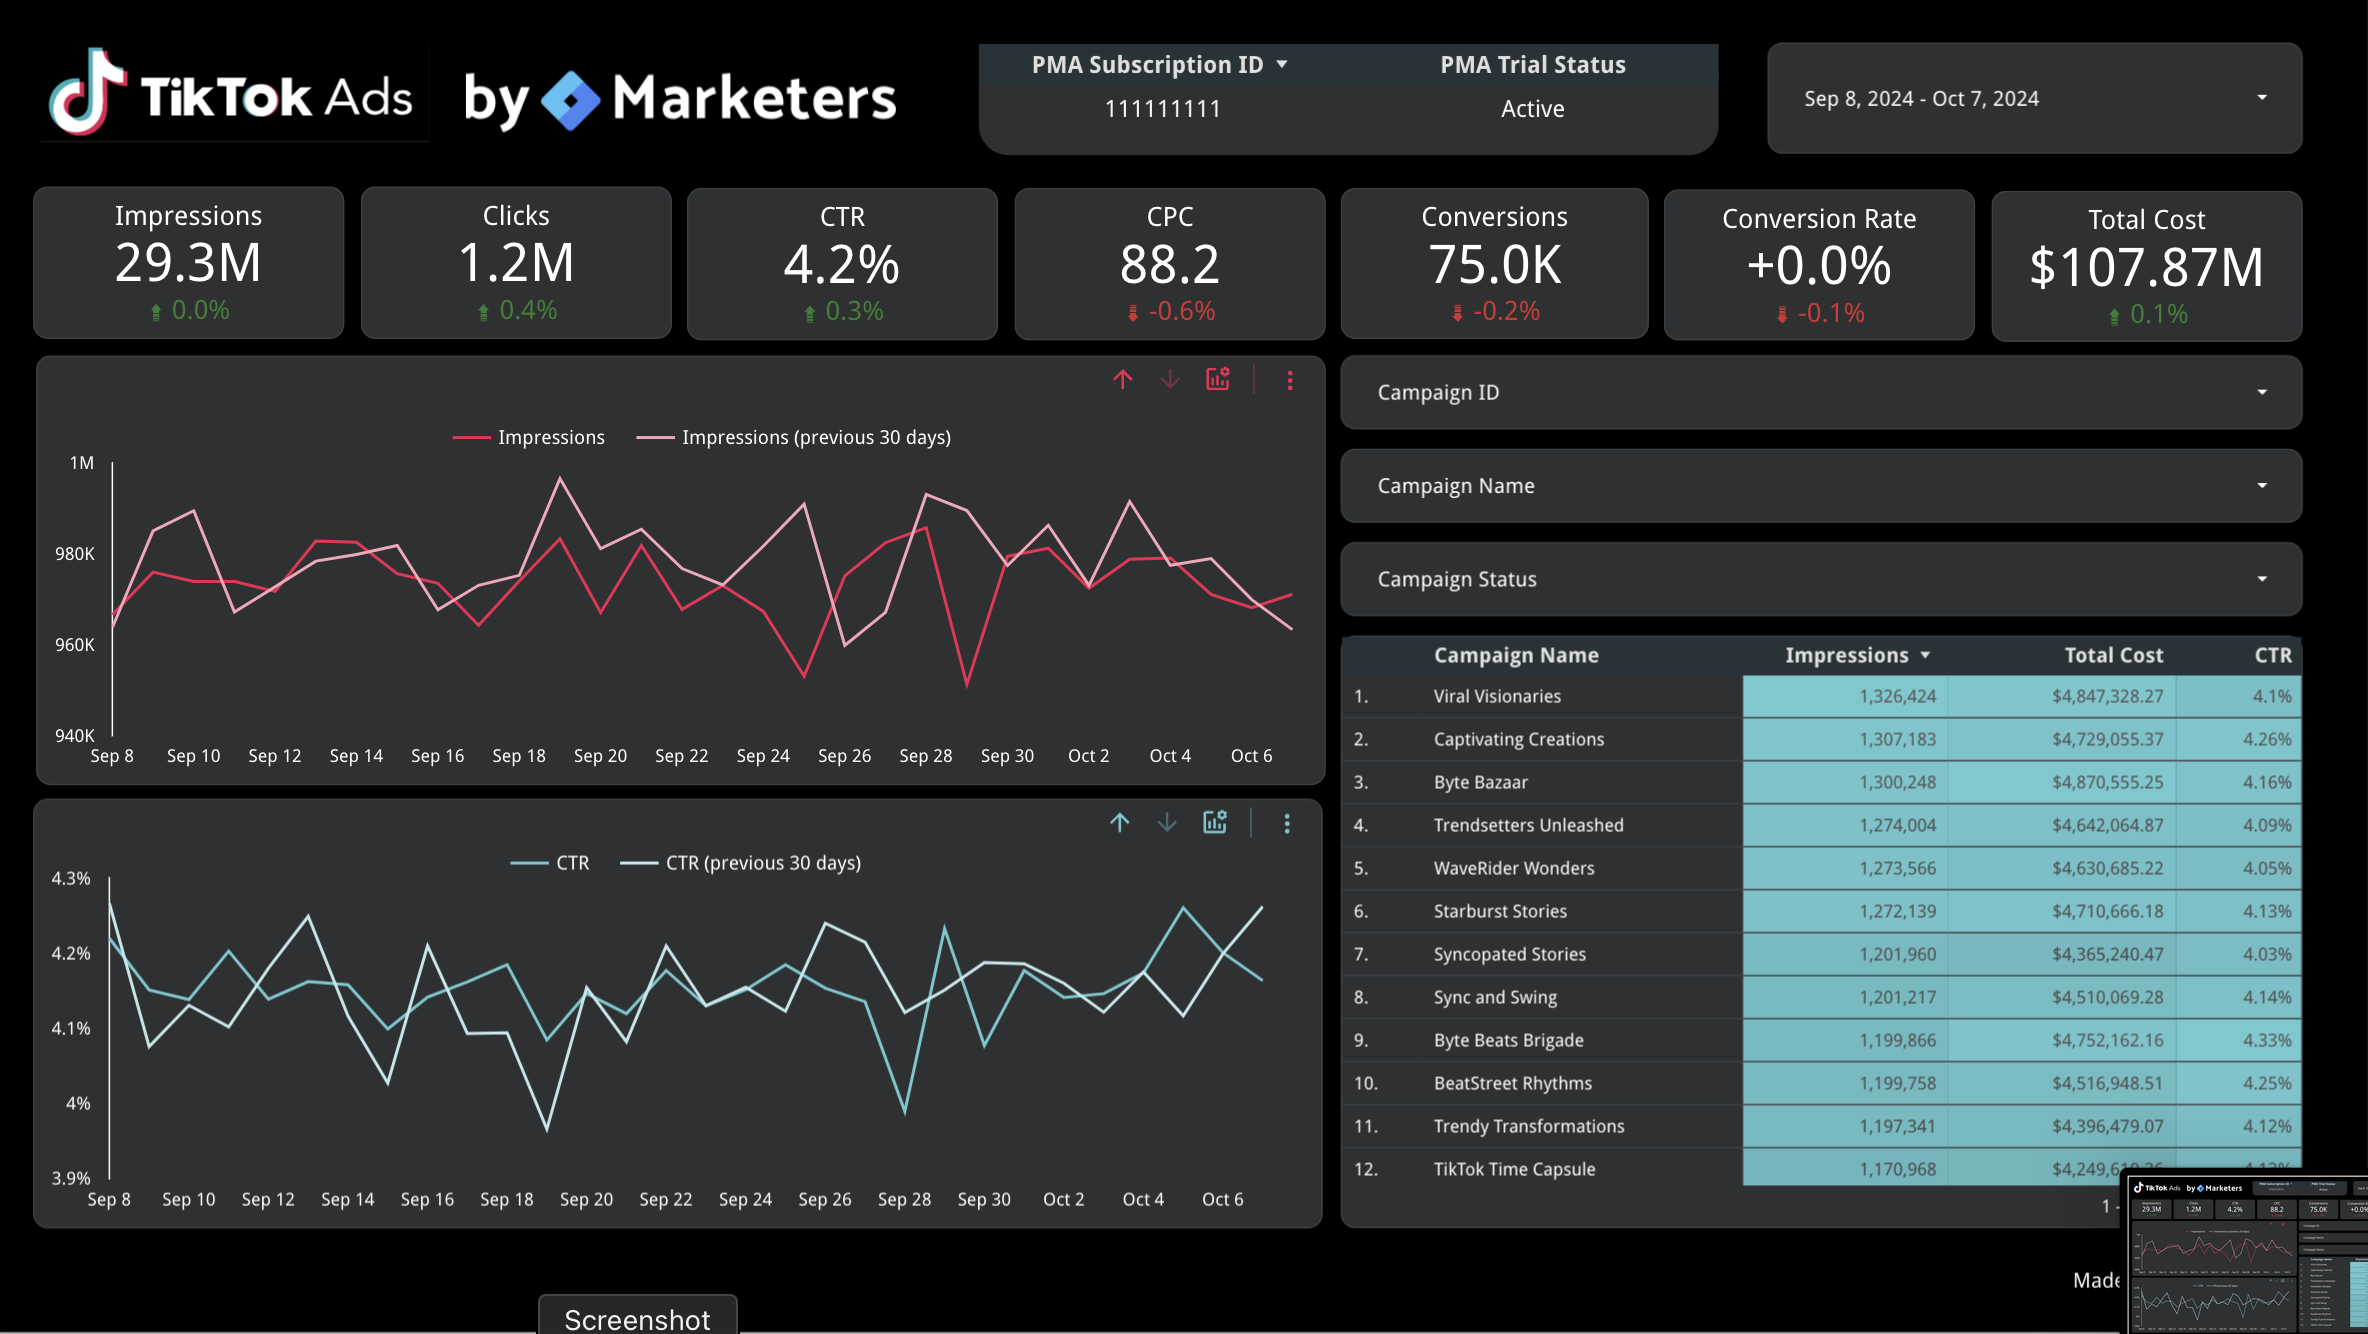
Task: Click the upward drill icon on Impressions chart
Action: 1122,379
